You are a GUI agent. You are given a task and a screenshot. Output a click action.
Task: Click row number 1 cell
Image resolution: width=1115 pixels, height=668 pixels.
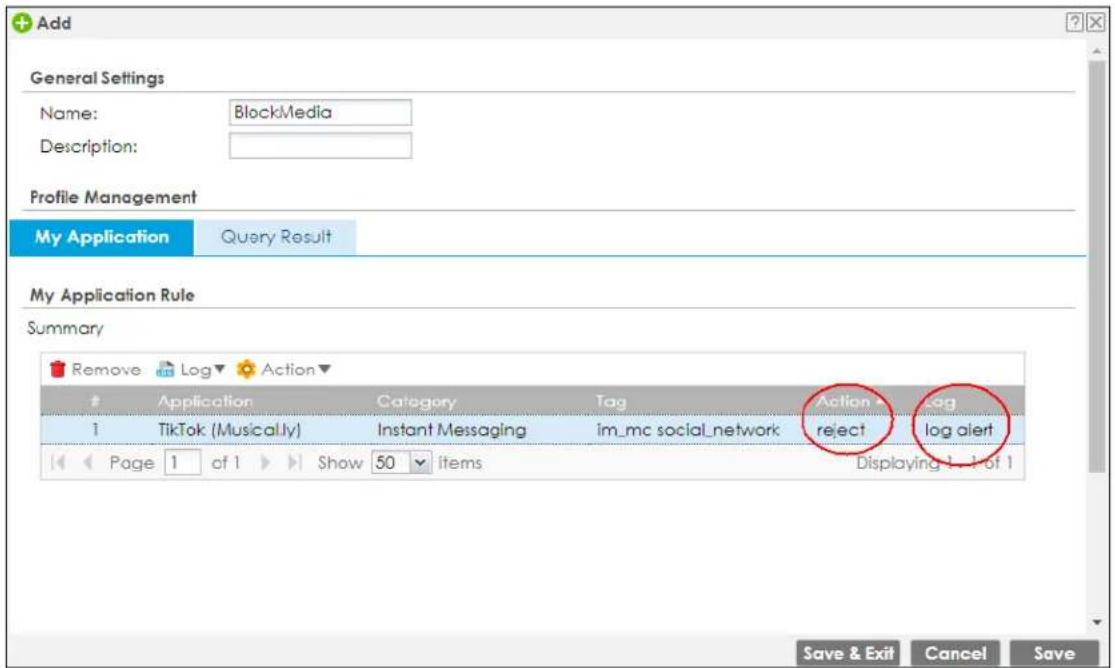tap(95, 430)
